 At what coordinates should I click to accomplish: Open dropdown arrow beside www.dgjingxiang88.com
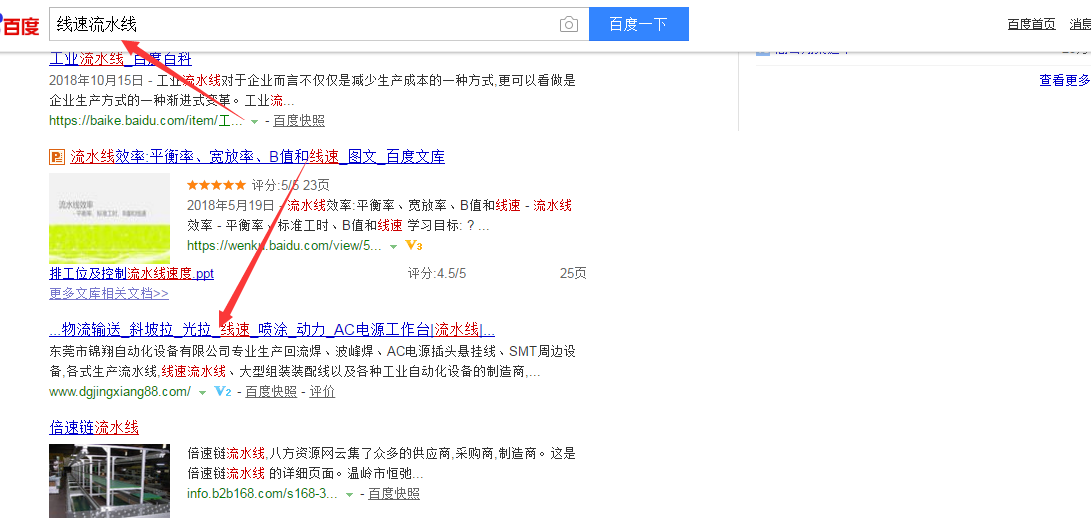coord(202,392)
